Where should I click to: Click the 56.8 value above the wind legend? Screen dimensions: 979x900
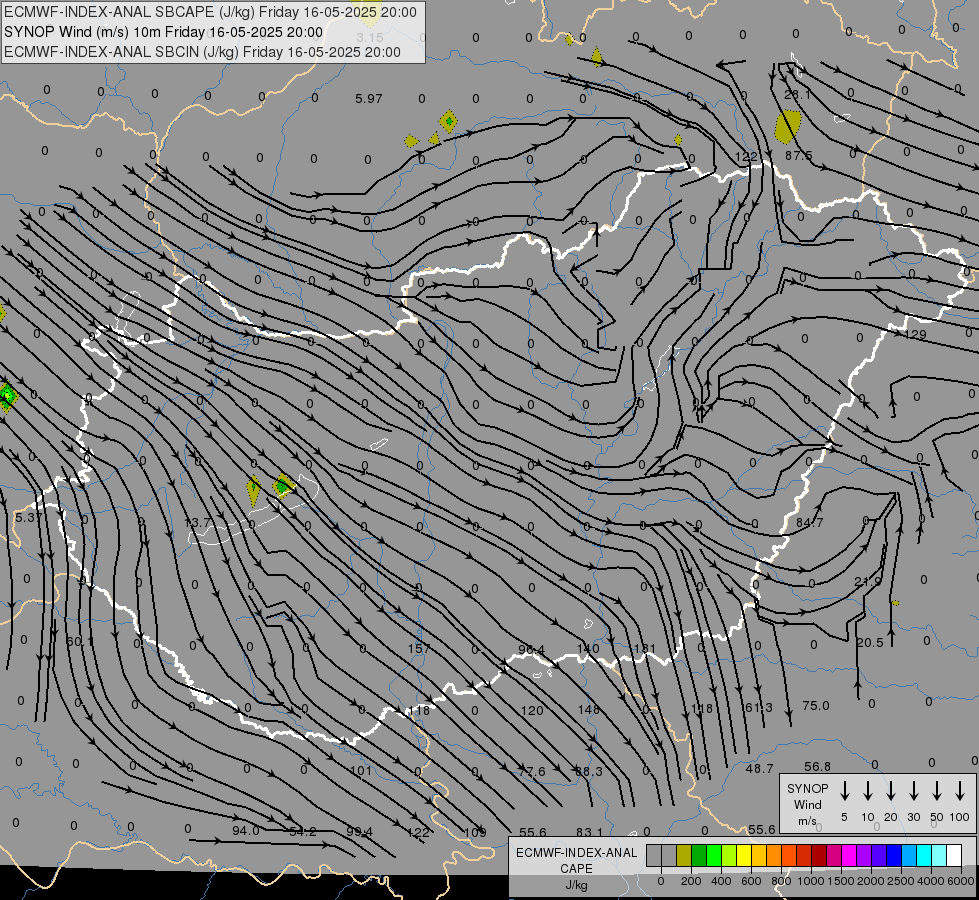click(x=817, y=766)
